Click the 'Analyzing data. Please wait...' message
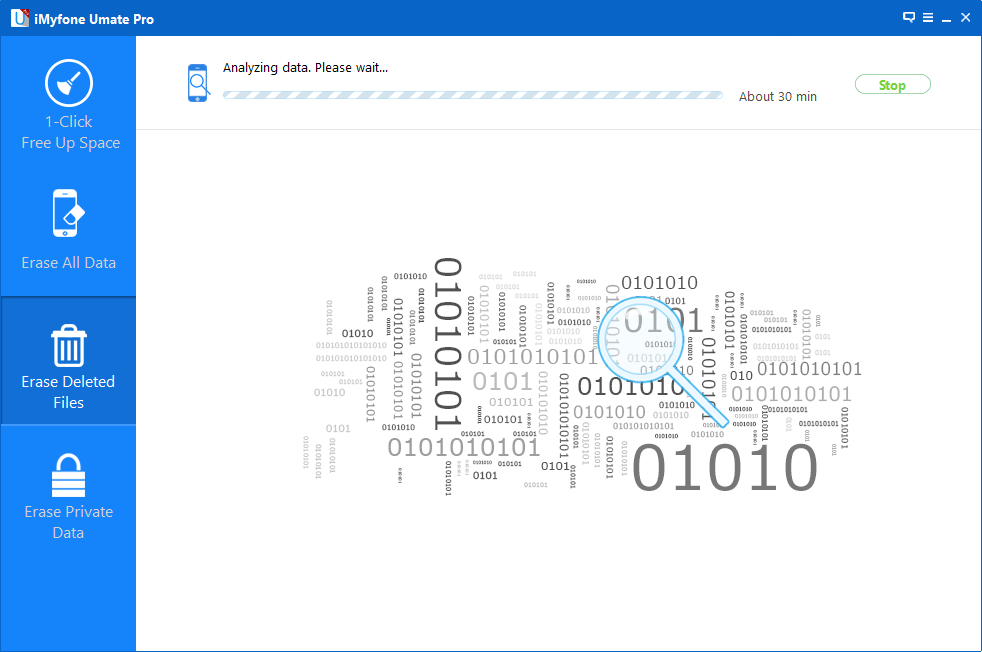The height and width of the screenshot is (652, 982). (x=306, y=68)
